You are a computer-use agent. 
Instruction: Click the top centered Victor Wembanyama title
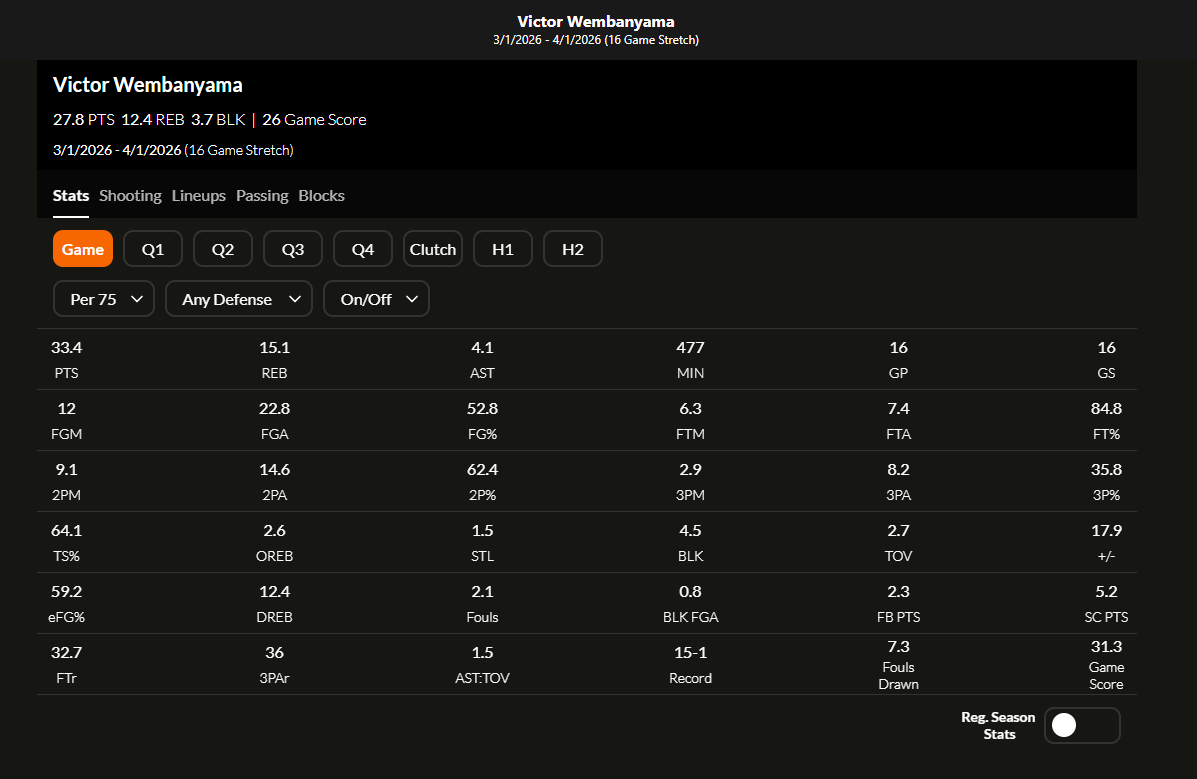595,21
